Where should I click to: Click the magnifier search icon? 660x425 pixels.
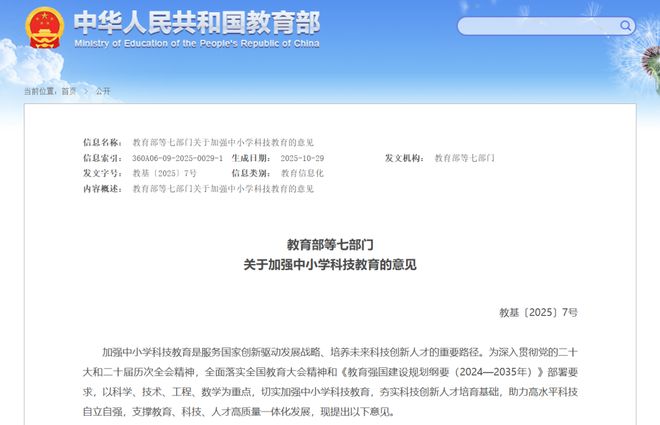pyautogui.click(x=625, y=26)
